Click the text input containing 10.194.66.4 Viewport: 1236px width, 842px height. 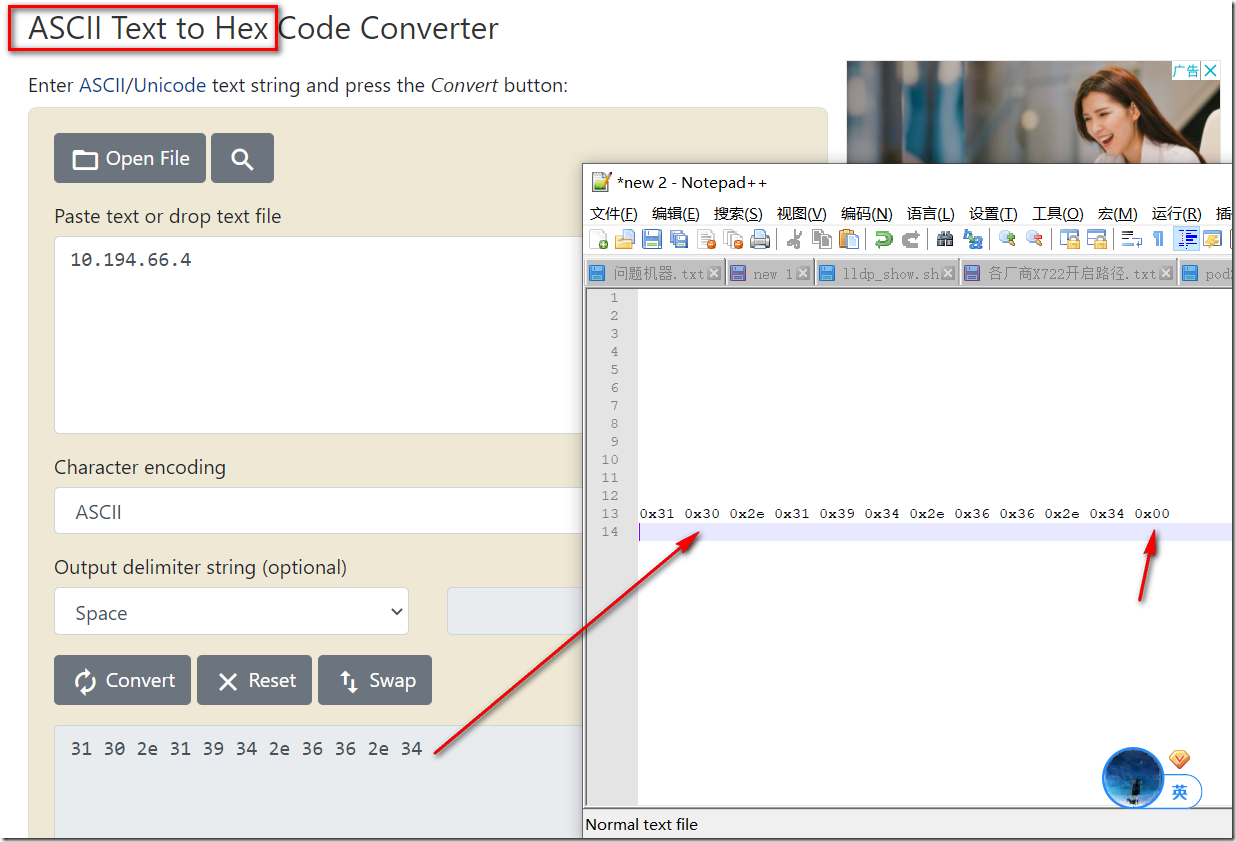point(318,334)
